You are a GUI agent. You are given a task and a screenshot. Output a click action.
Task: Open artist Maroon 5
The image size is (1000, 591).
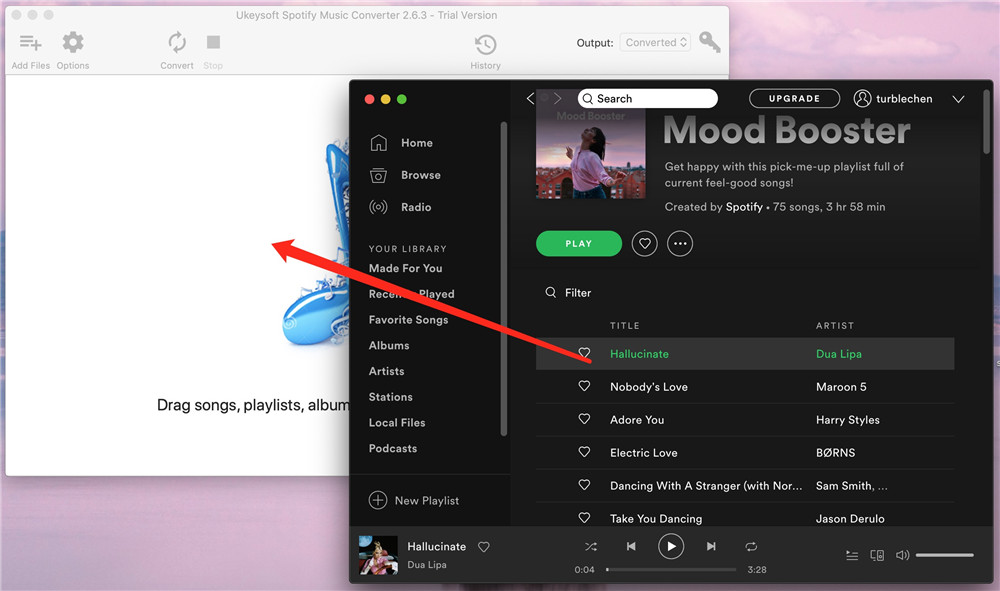tap(841, 387)
